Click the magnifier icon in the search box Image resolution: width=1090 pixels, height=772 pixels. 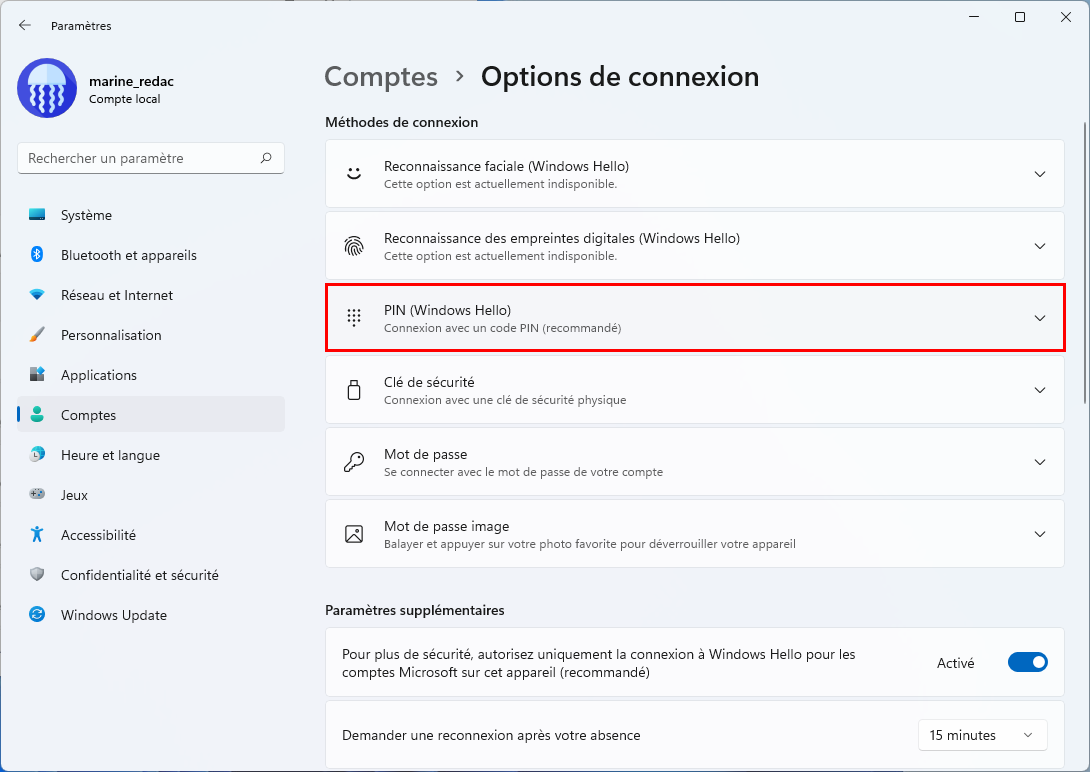pos(266,158)
